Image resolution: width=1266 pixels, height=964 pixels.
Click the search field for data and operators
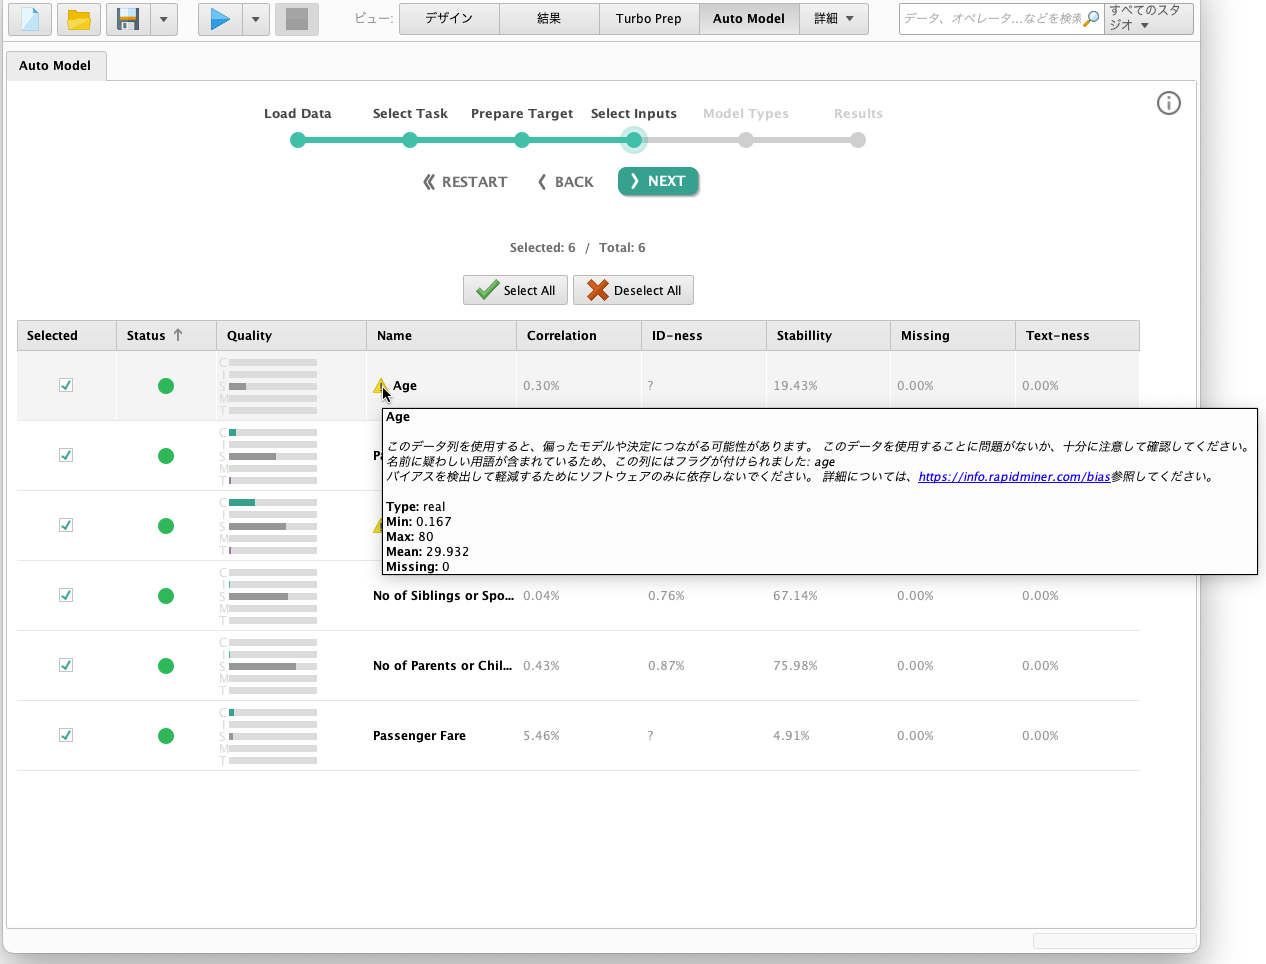coord(992,19)
